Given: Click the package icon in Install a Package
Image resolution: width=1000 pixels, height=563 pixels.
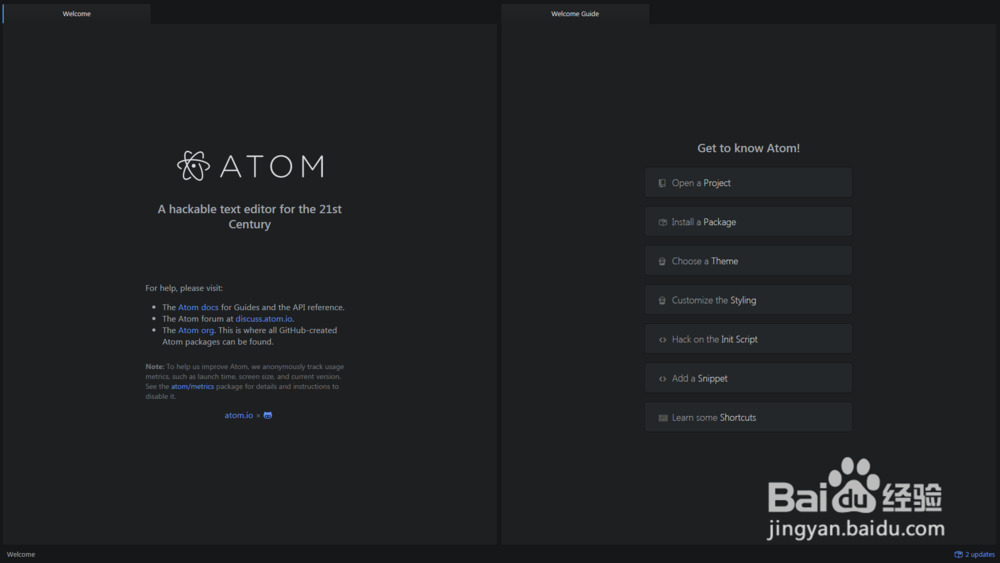Looking at the screenshot, I should point(663,223).
